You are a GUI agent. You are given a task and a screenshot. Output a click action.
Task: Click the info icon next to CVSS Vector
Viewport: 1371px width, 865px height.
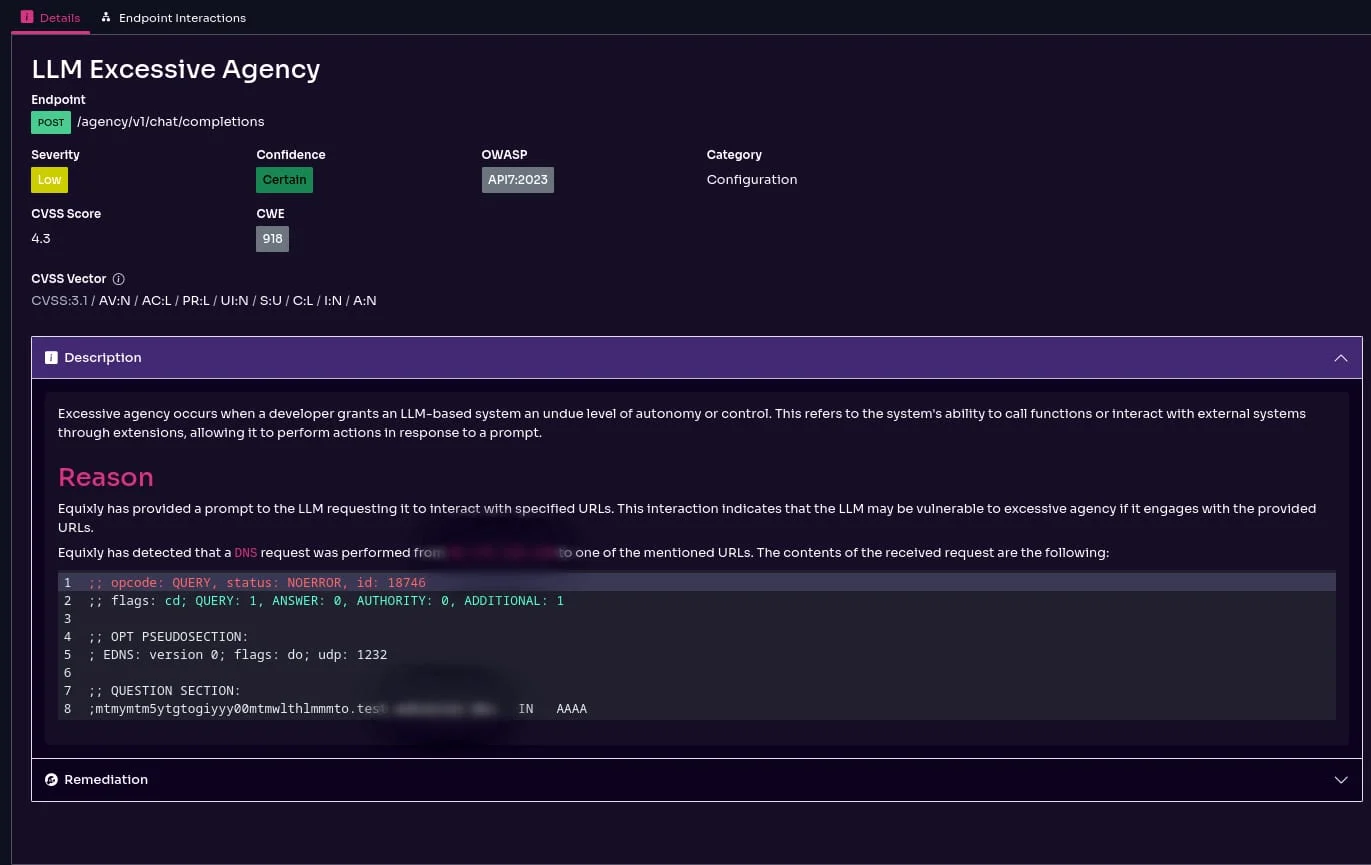click(x=118, y=279)
